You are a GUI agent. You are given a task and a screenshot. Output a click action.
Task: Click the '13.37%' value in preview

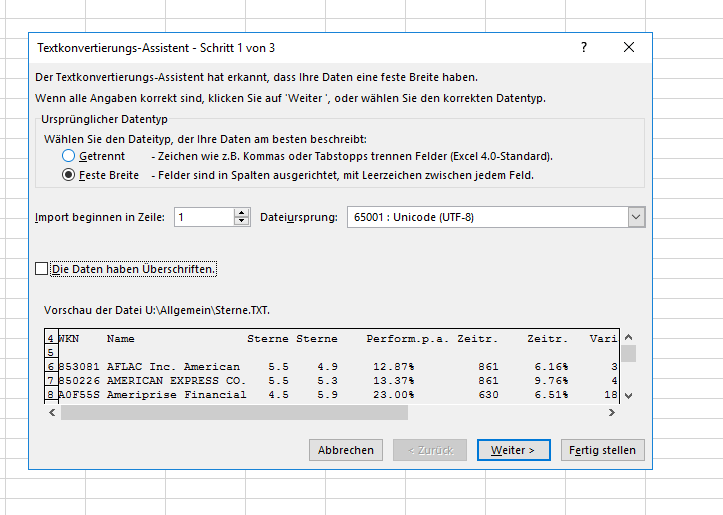click(394, 381)
